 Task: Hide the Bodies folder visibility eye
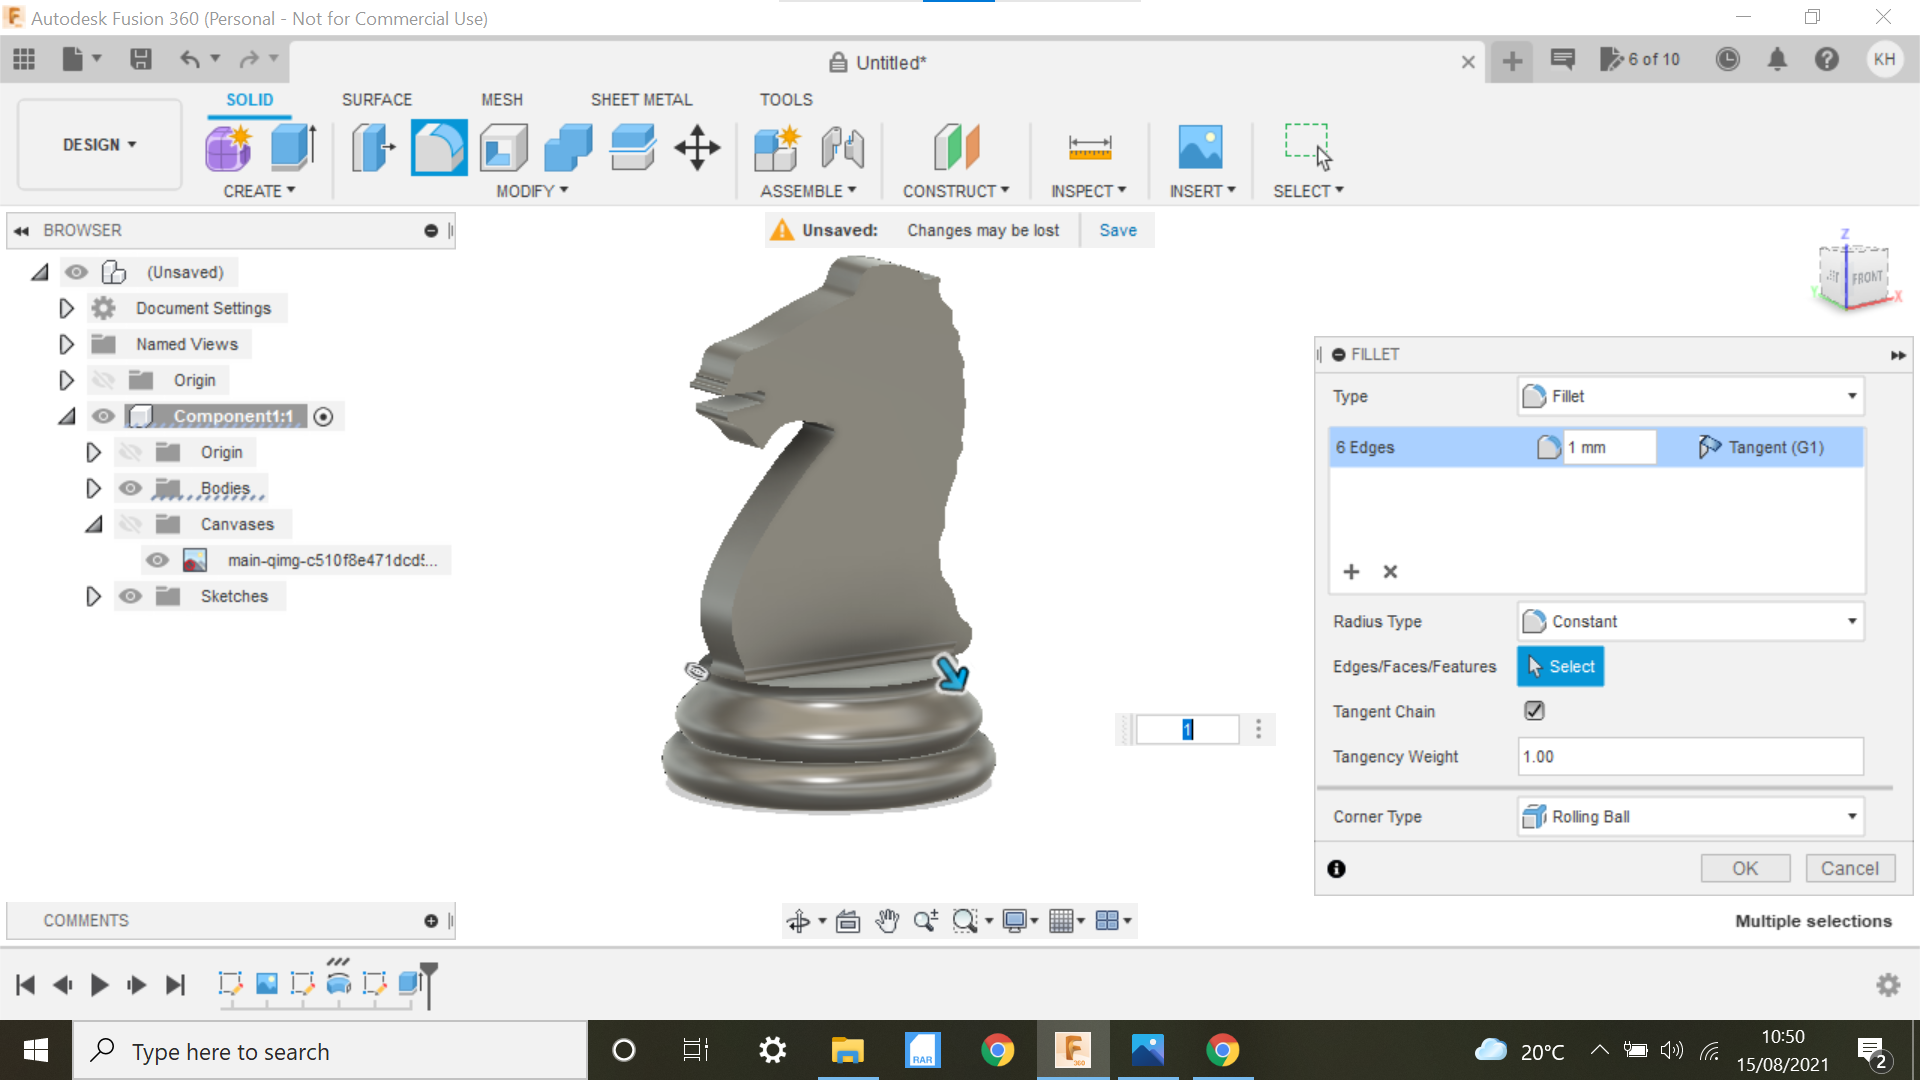(130, 488)
